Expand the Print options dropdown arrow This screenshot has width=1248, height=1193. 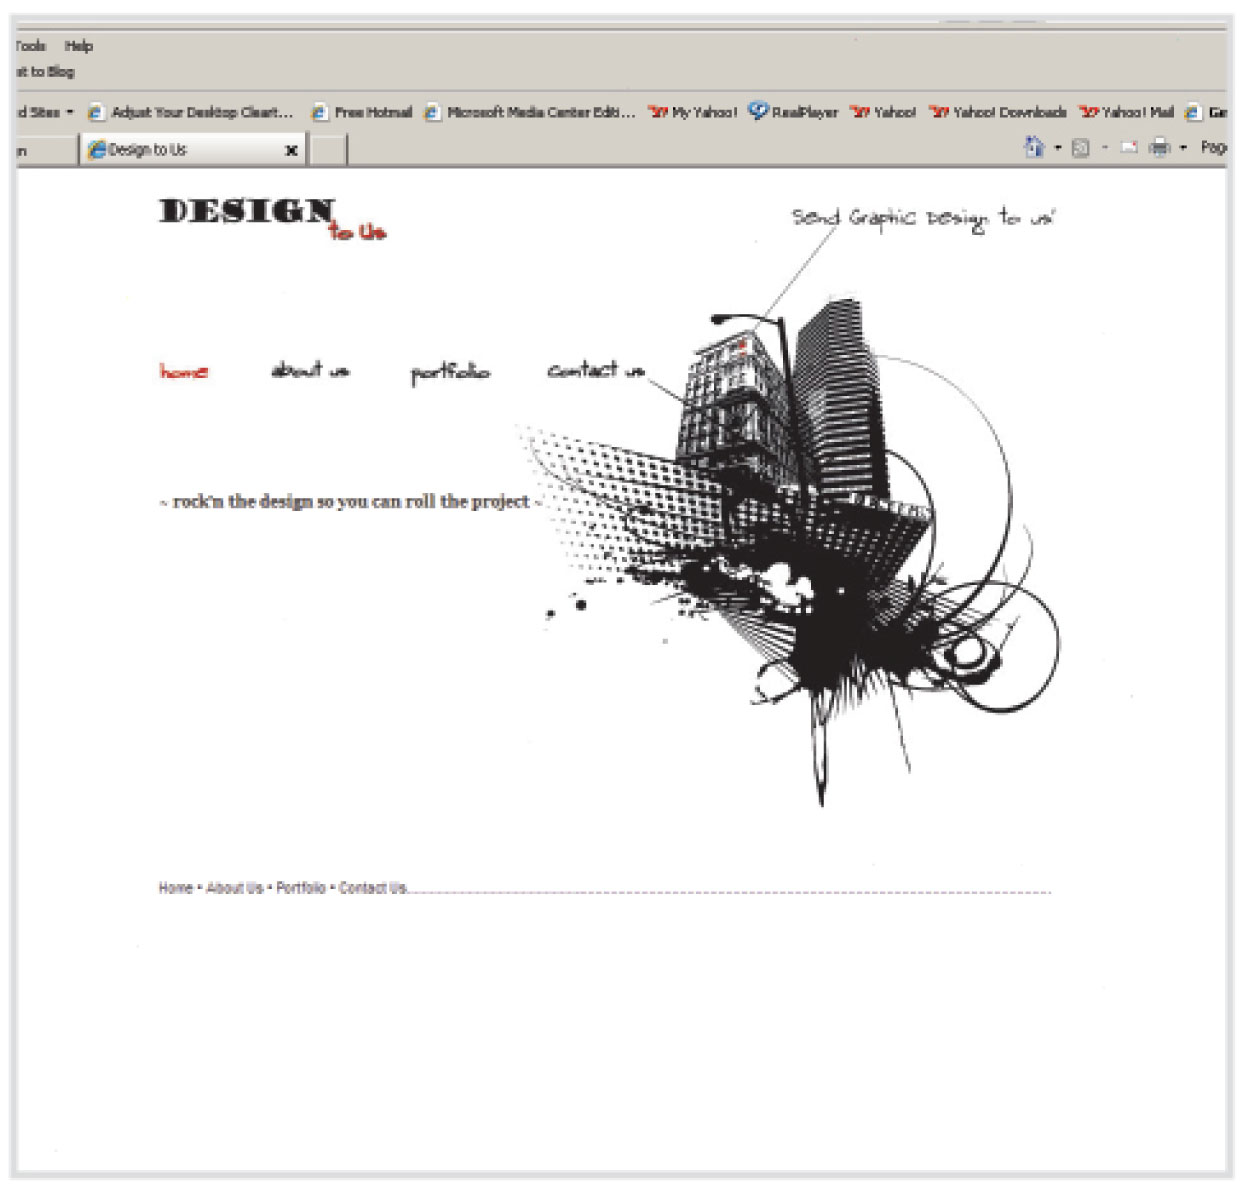coord(1183,149)
